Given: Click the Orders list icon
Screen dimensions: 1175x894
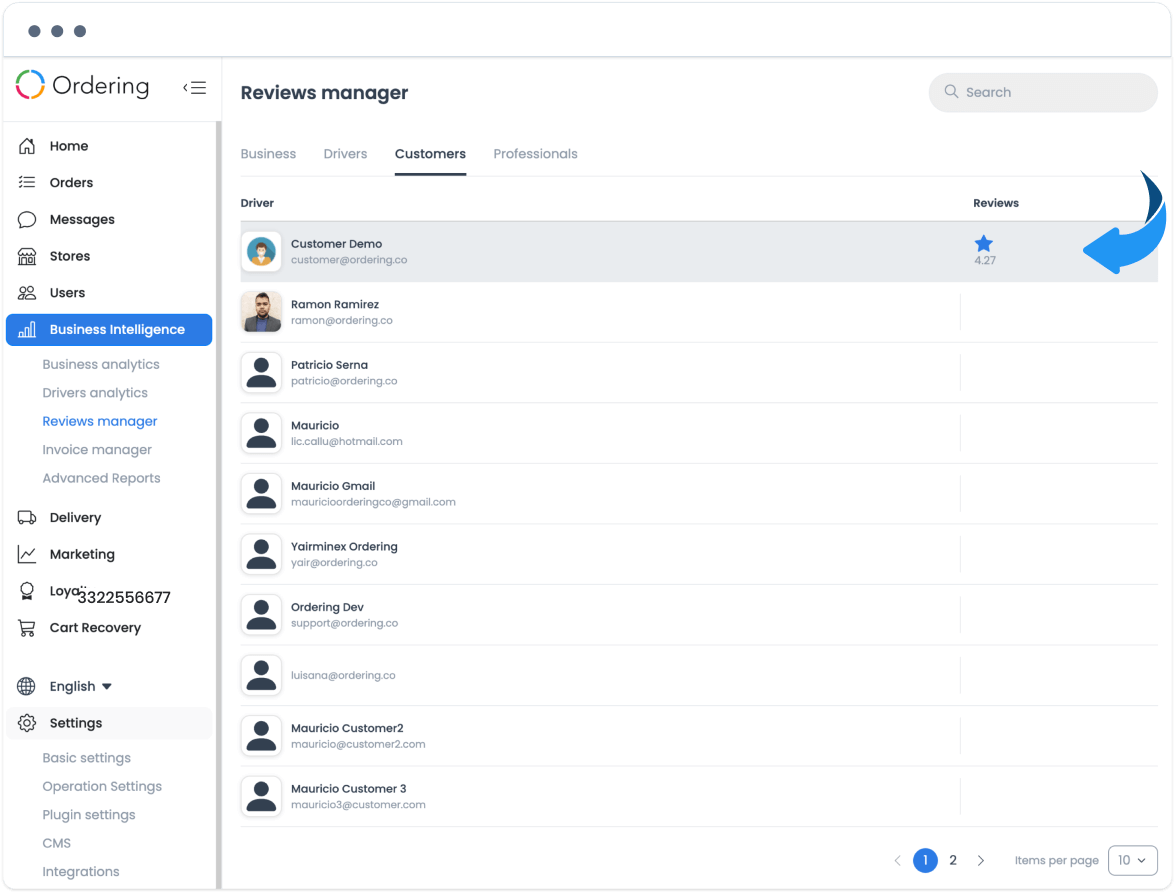Looking at the screenshot, I should (27, 182).
